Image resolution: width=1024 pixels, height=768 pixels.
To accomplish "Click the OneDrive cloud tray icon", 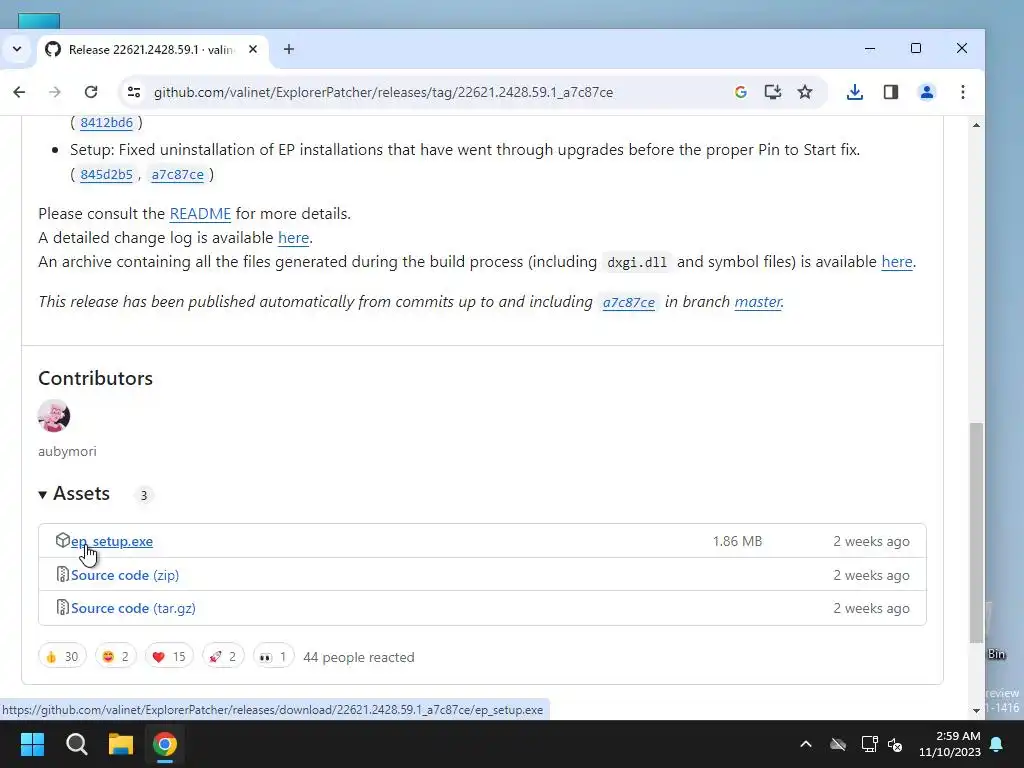I will click(838, 744).
